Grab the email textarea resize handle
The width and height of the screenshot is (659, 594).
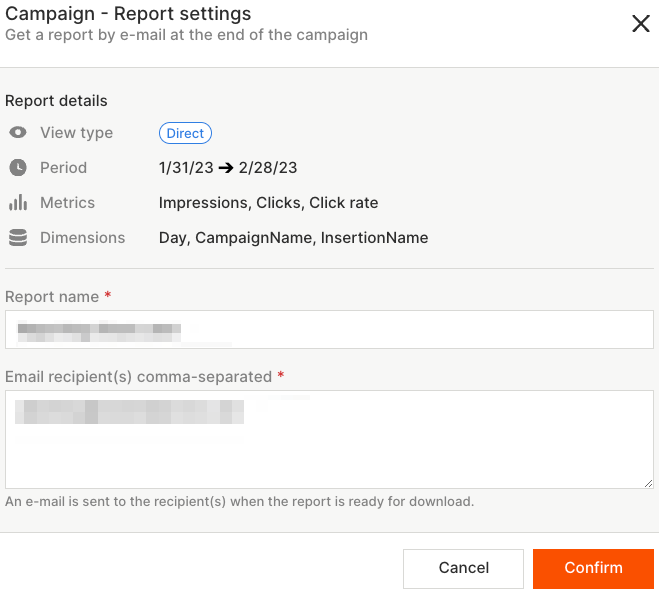[x=648, y=483]
